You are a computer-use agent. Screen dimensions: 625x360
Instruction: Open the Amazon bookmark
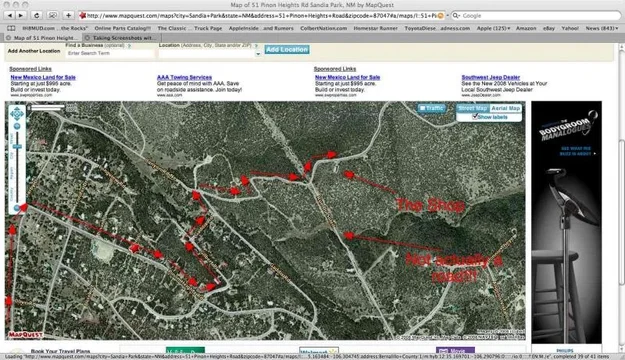click(x=526, y=28)
